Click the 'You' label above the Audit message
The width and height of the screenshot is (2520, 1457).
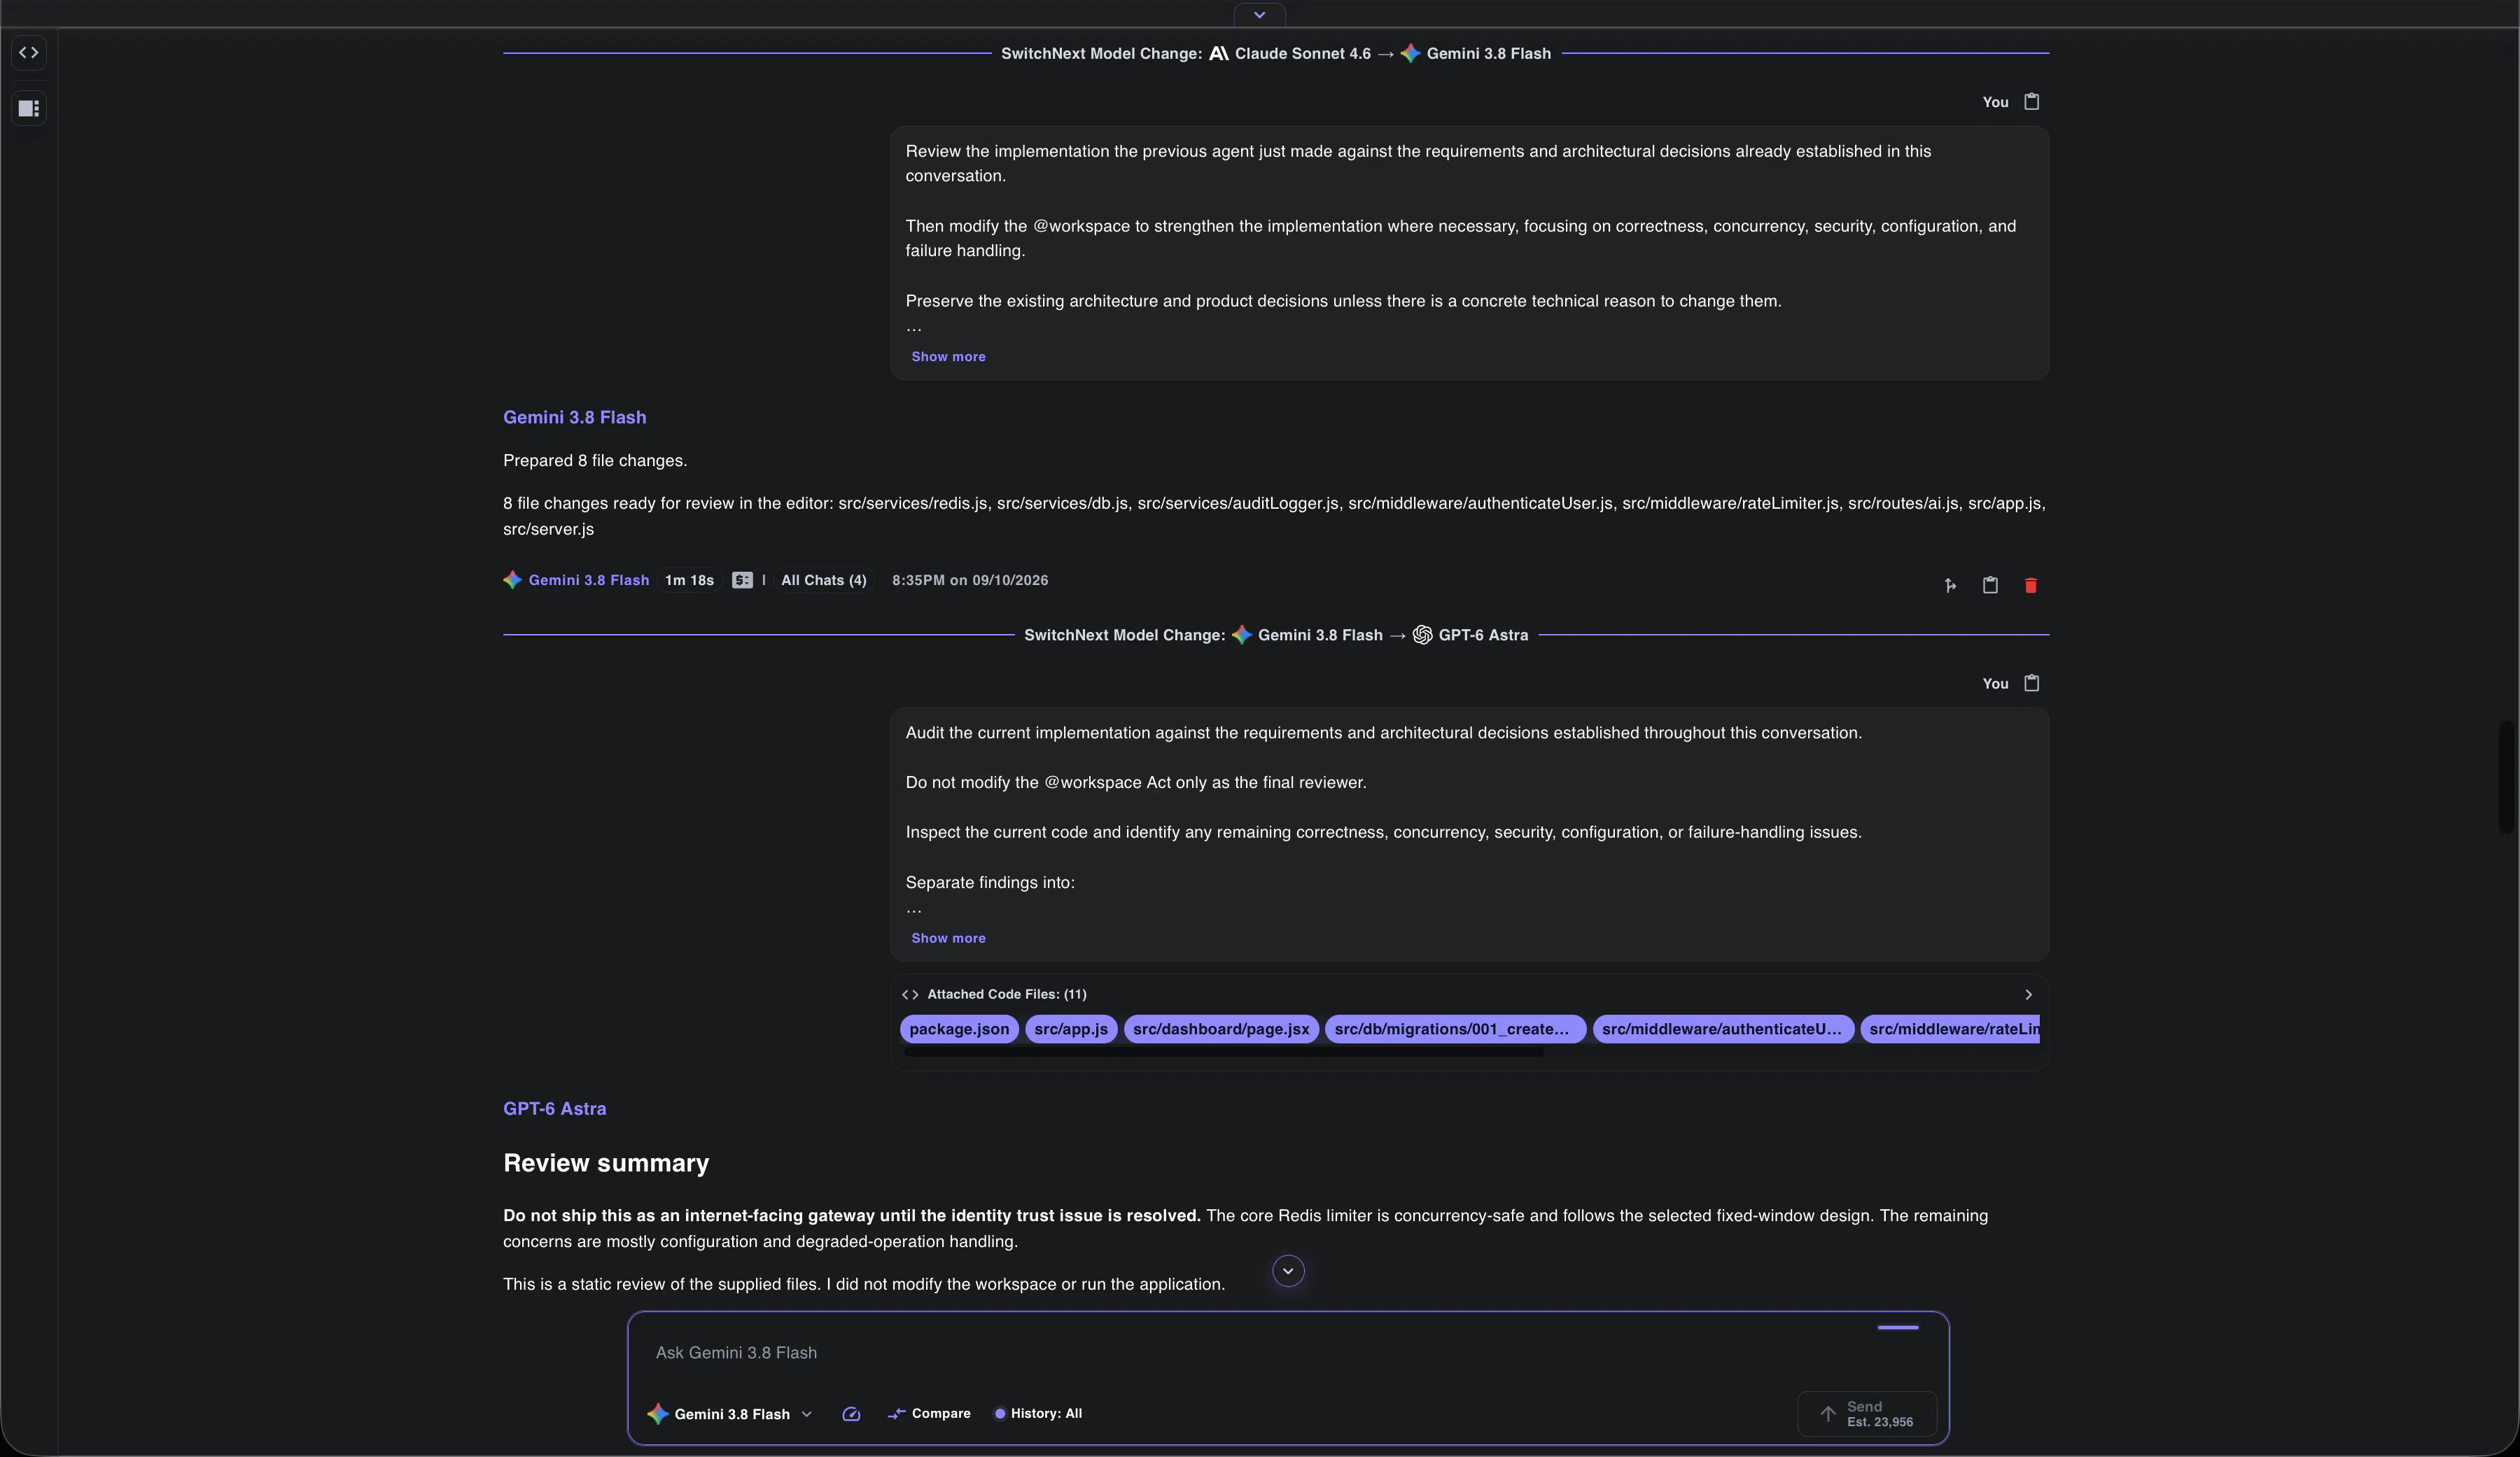pyautogui.click(x=1995, y=684)
